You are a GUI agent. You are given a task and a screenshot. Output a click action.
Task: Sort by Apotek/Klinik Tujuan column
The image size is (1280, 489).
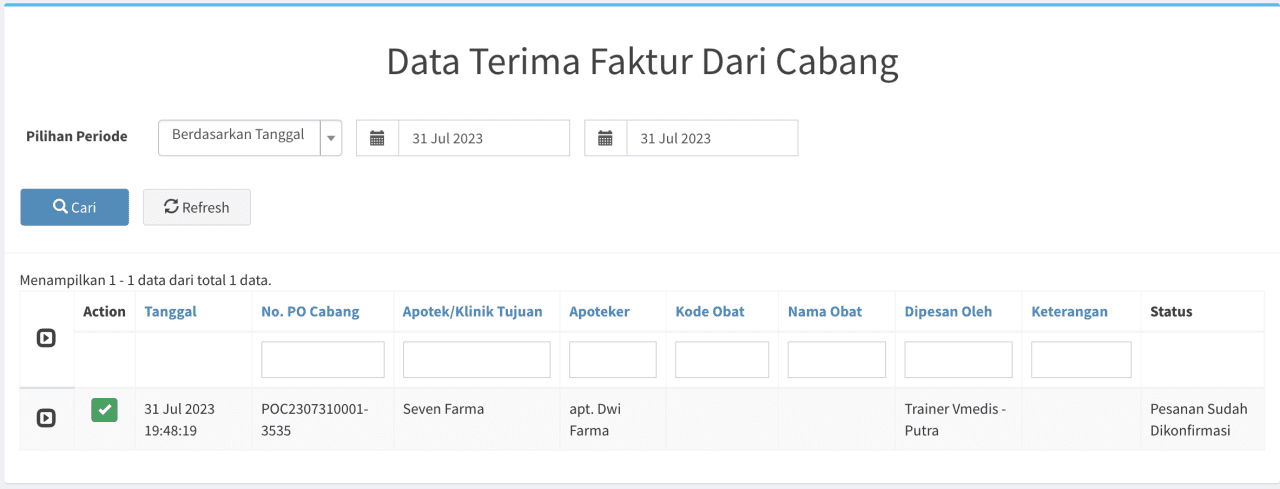click(x=473, y=311)
